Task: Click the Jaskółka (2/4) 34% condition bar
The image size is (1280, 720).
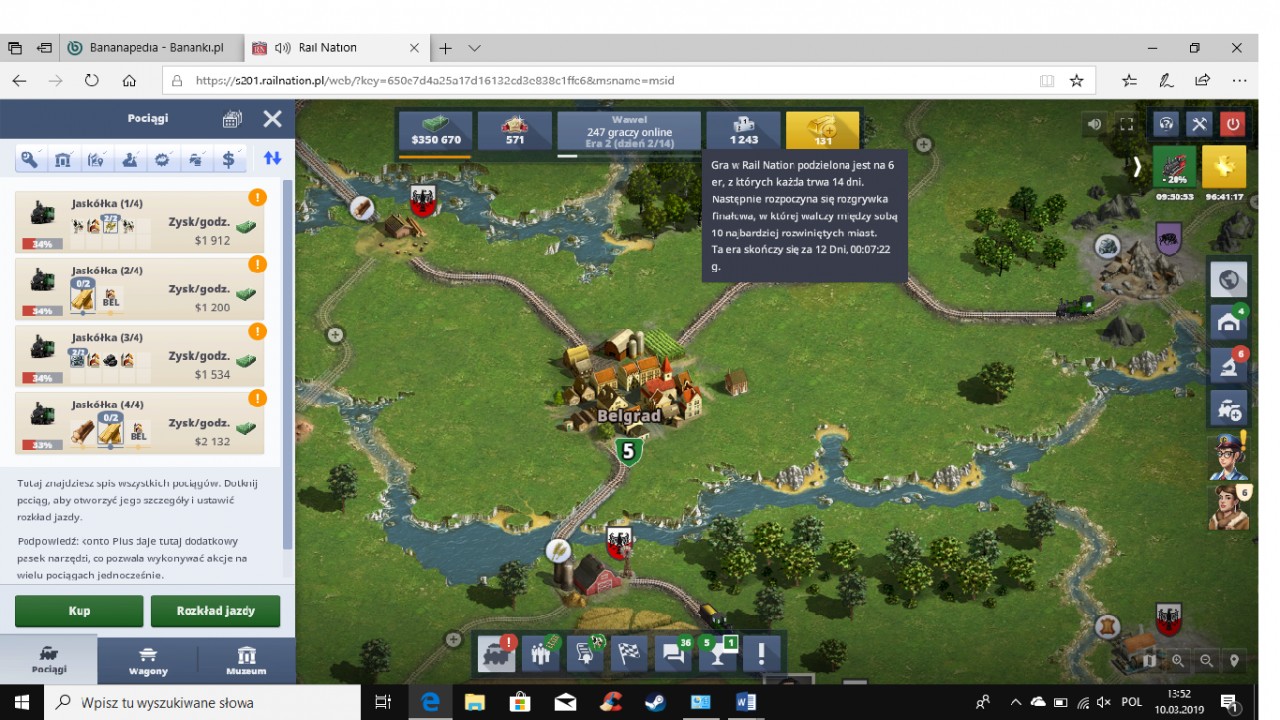Action: (42, 311)
